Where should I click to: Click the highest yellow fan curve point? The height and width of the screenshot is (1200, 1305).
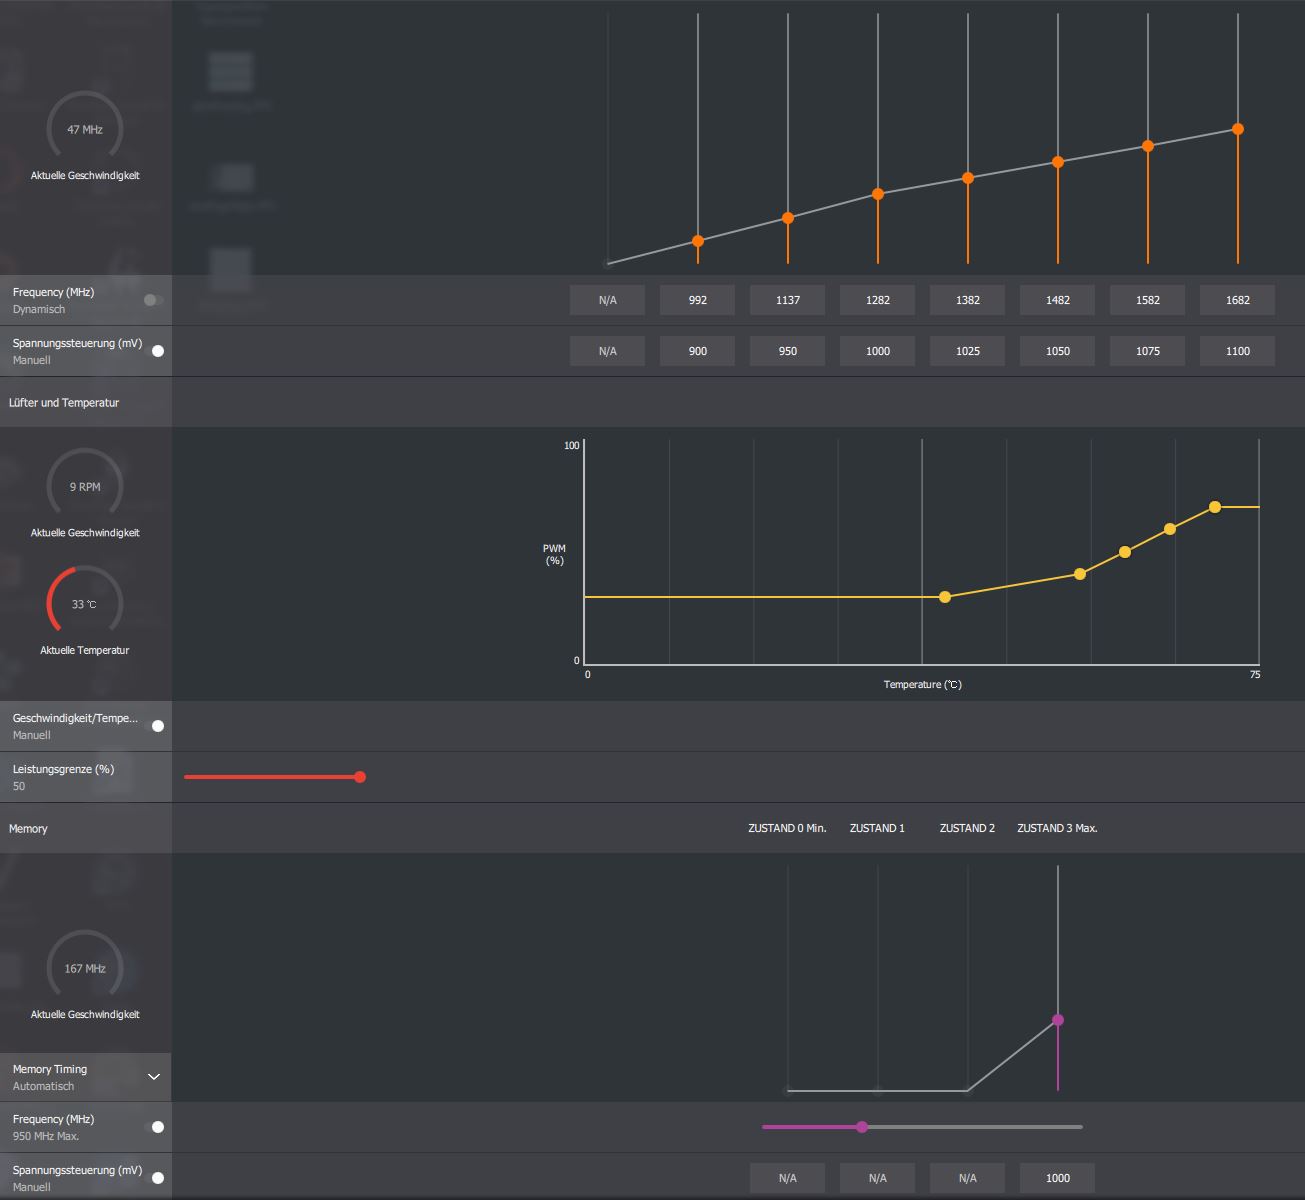point(1215,507)
